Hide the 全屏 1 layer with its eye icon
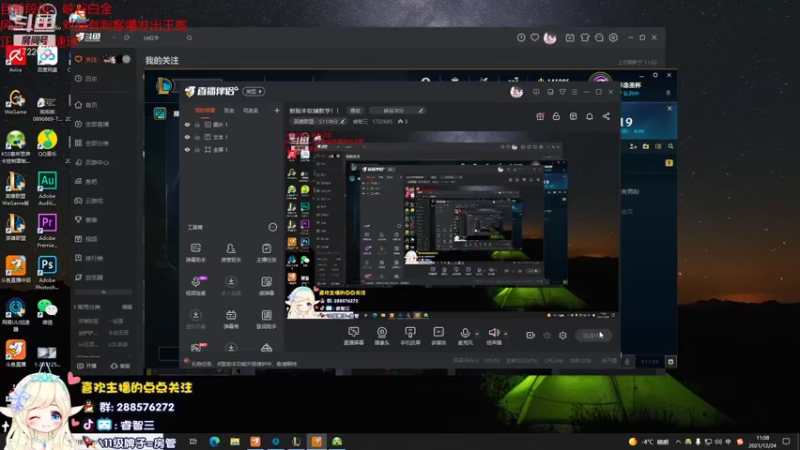800x450 pixels. (x=187, y=149)
